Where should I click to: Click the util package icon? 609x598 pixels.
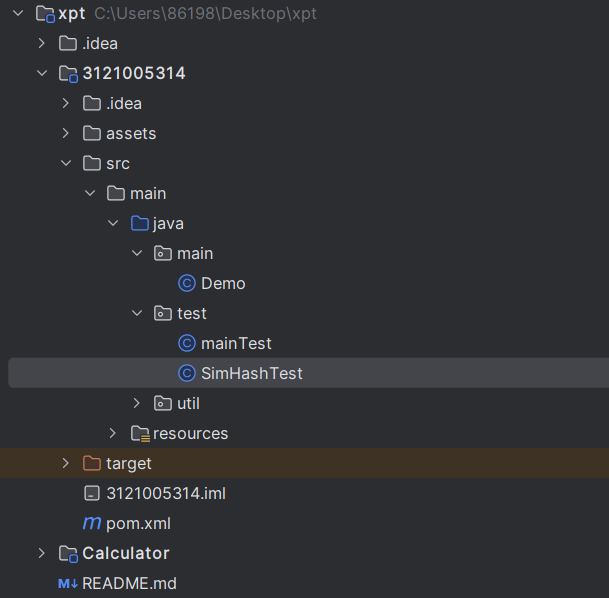pyautogui.click(x=163, y=403)
